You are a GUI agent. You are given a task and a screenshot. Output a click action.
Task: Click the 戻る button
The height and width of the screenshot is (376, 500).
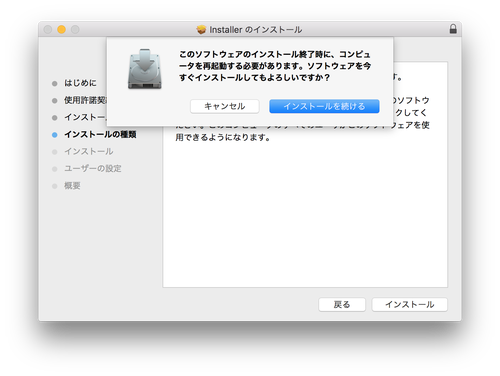[x=342, y=304]
